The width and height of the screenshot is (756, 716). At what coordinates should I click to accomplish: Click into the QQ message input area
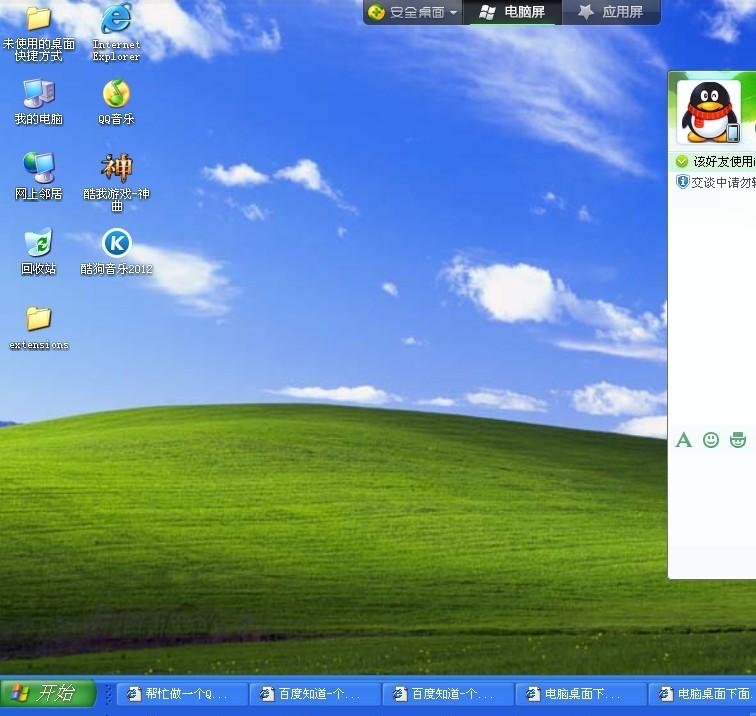[x=713, y=497]
